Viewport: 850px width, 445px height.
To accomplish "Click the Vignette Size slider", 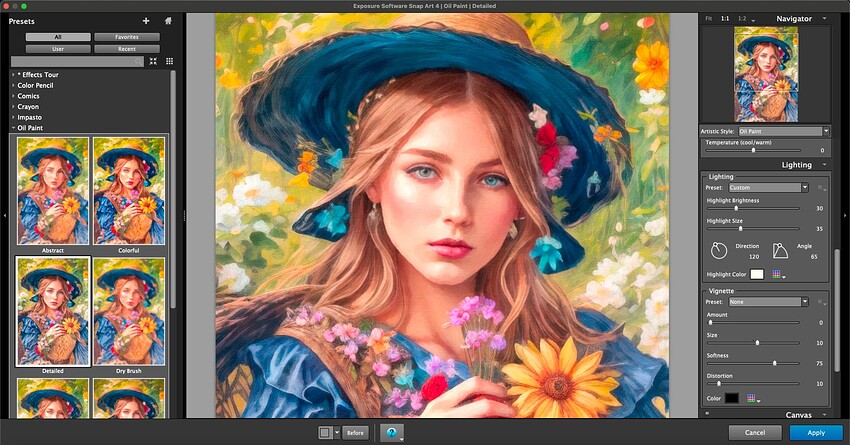I will (x=753, y=343).
